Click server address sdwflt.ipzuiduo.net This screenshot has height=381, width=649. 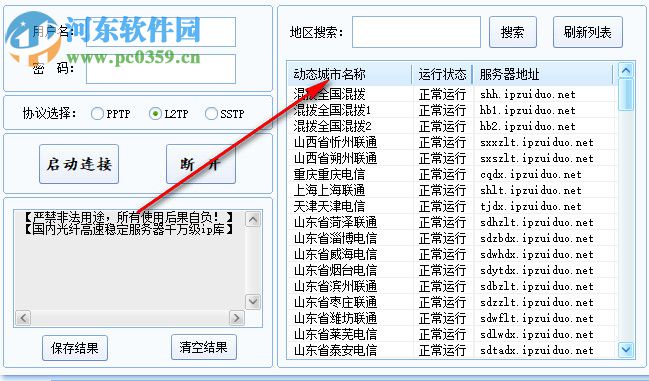point(537,319)
